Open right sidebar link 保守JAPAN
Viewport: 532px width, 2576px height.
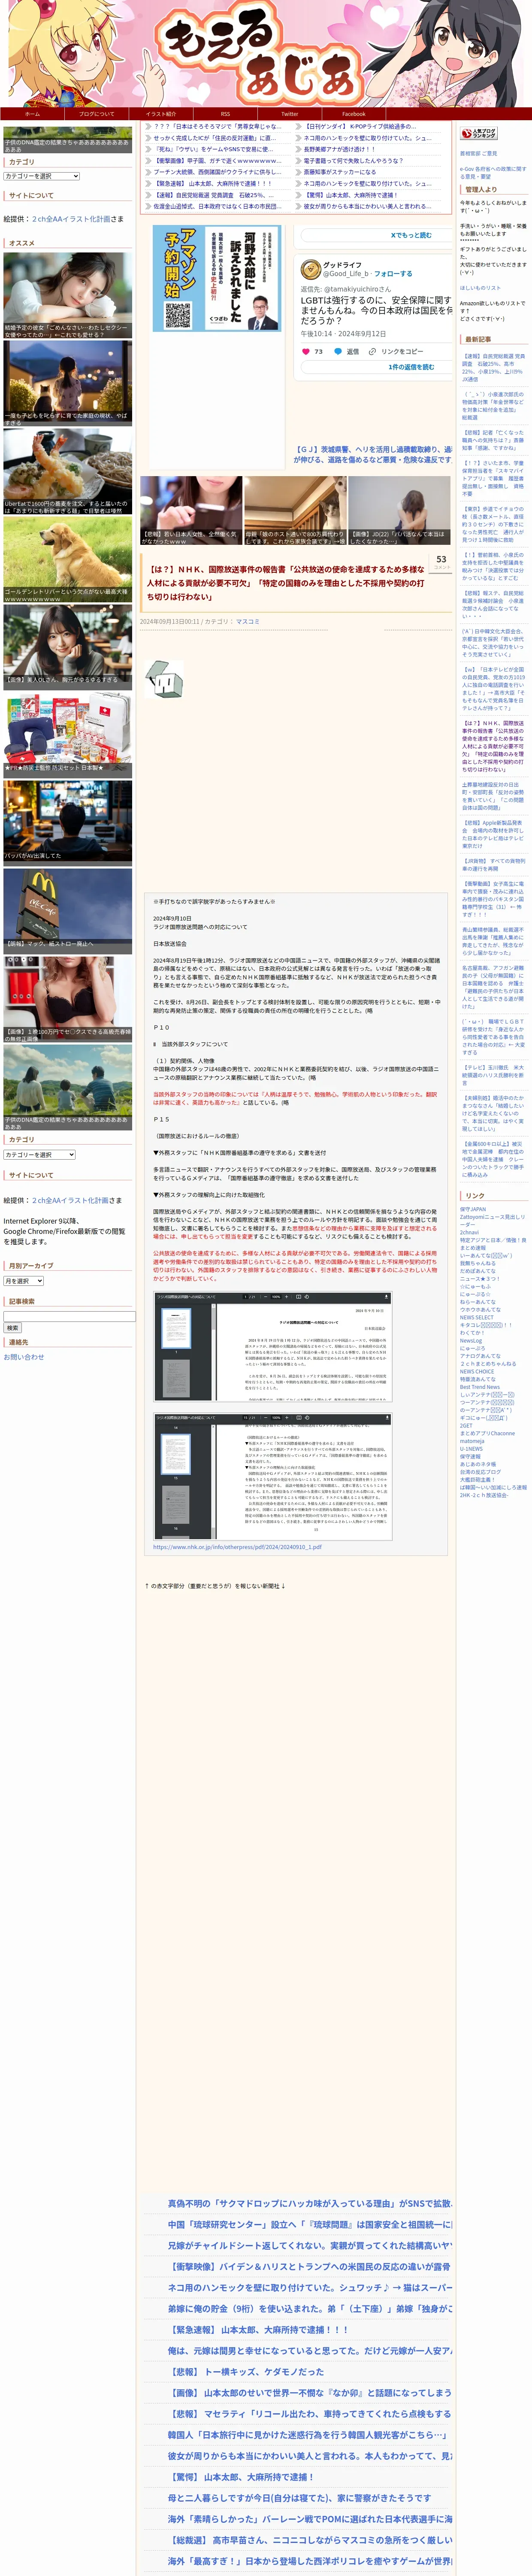click(x=473, y=1209)
